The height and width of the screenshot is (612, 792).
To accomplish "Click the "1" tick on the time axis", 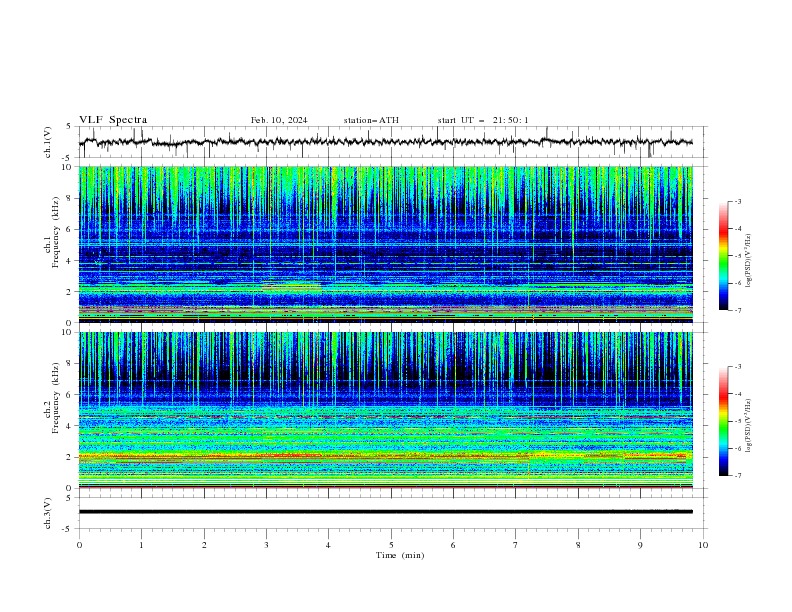I will click(141, 545).
